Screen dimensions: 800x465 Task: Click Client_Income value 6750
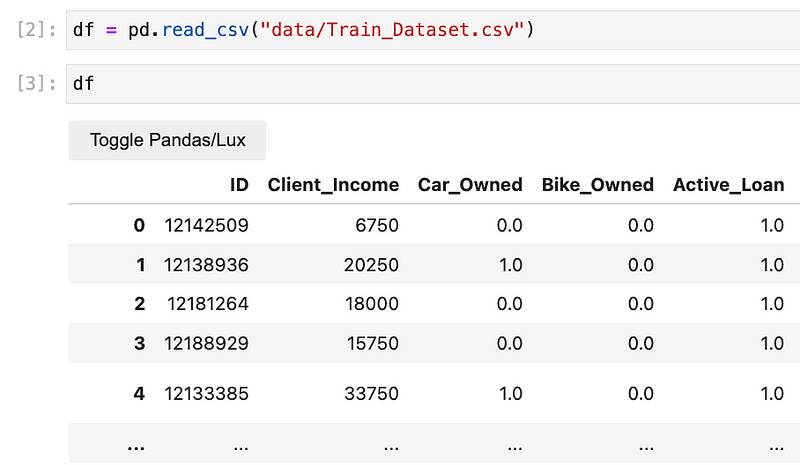pos(377,225)
